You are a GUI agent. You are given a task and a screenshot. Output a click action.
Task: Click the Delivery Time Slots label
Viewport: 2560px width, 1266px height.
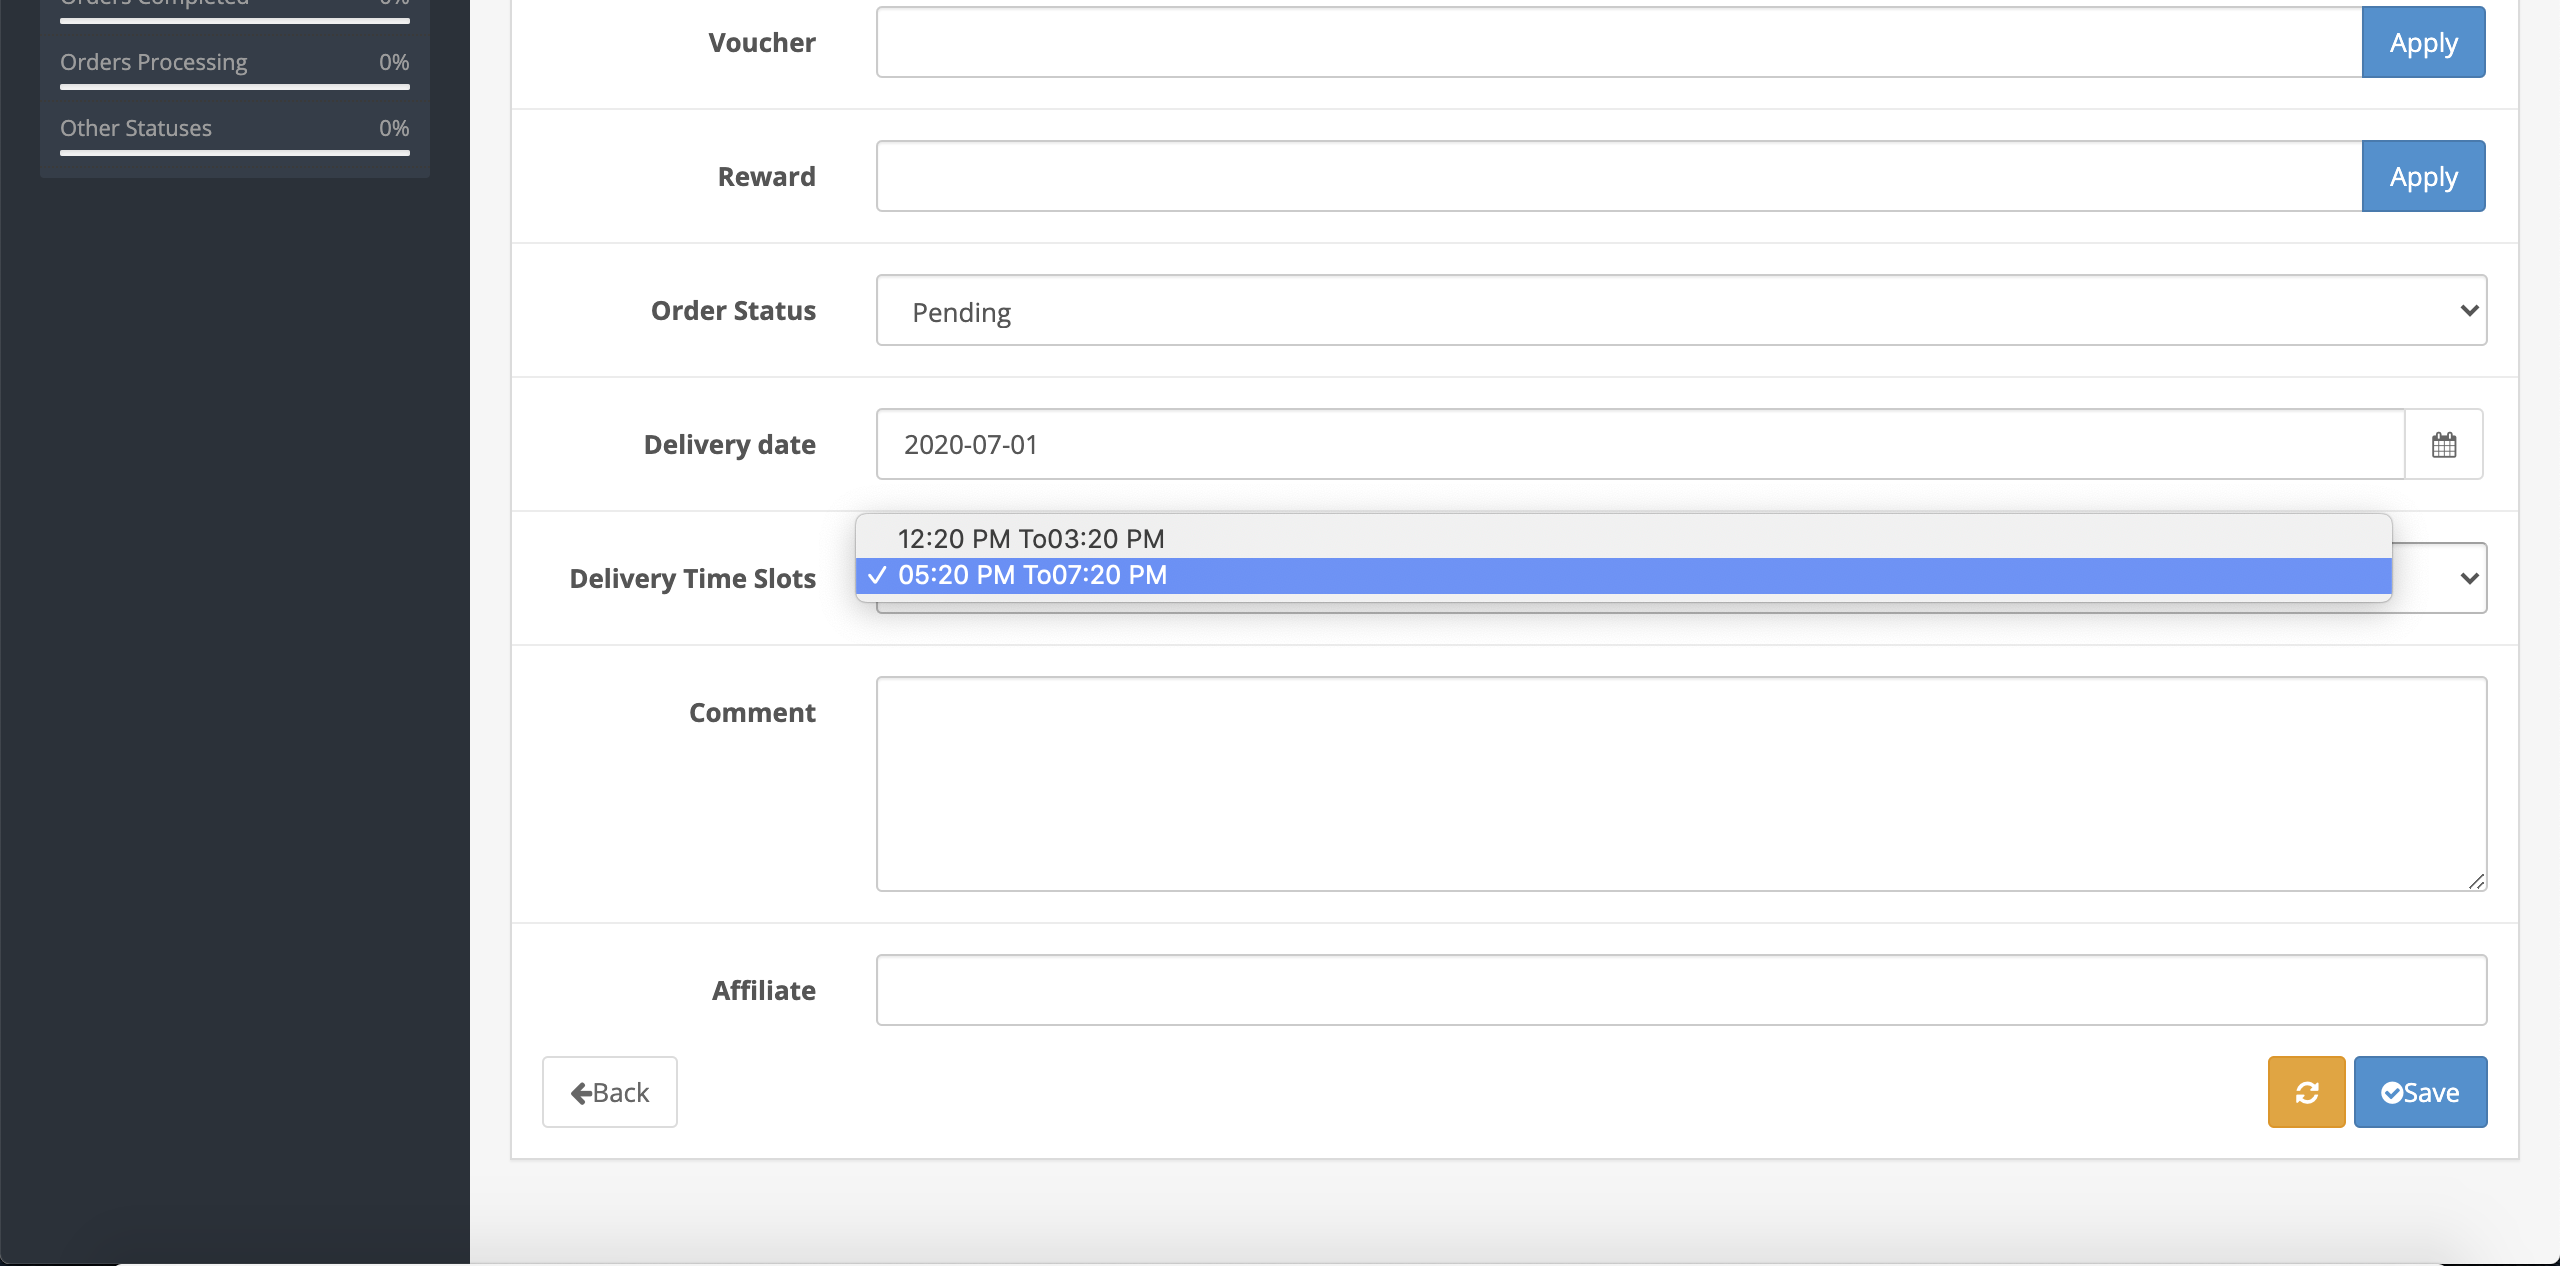692,578
